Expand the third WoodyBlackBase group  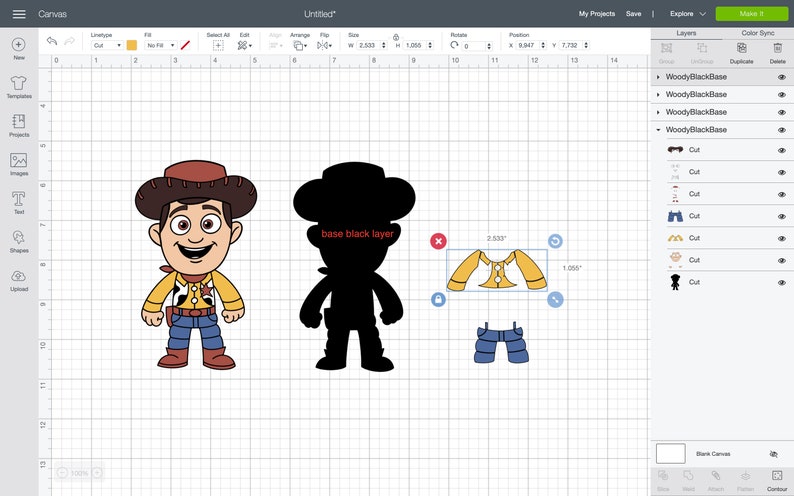(658, 112)
